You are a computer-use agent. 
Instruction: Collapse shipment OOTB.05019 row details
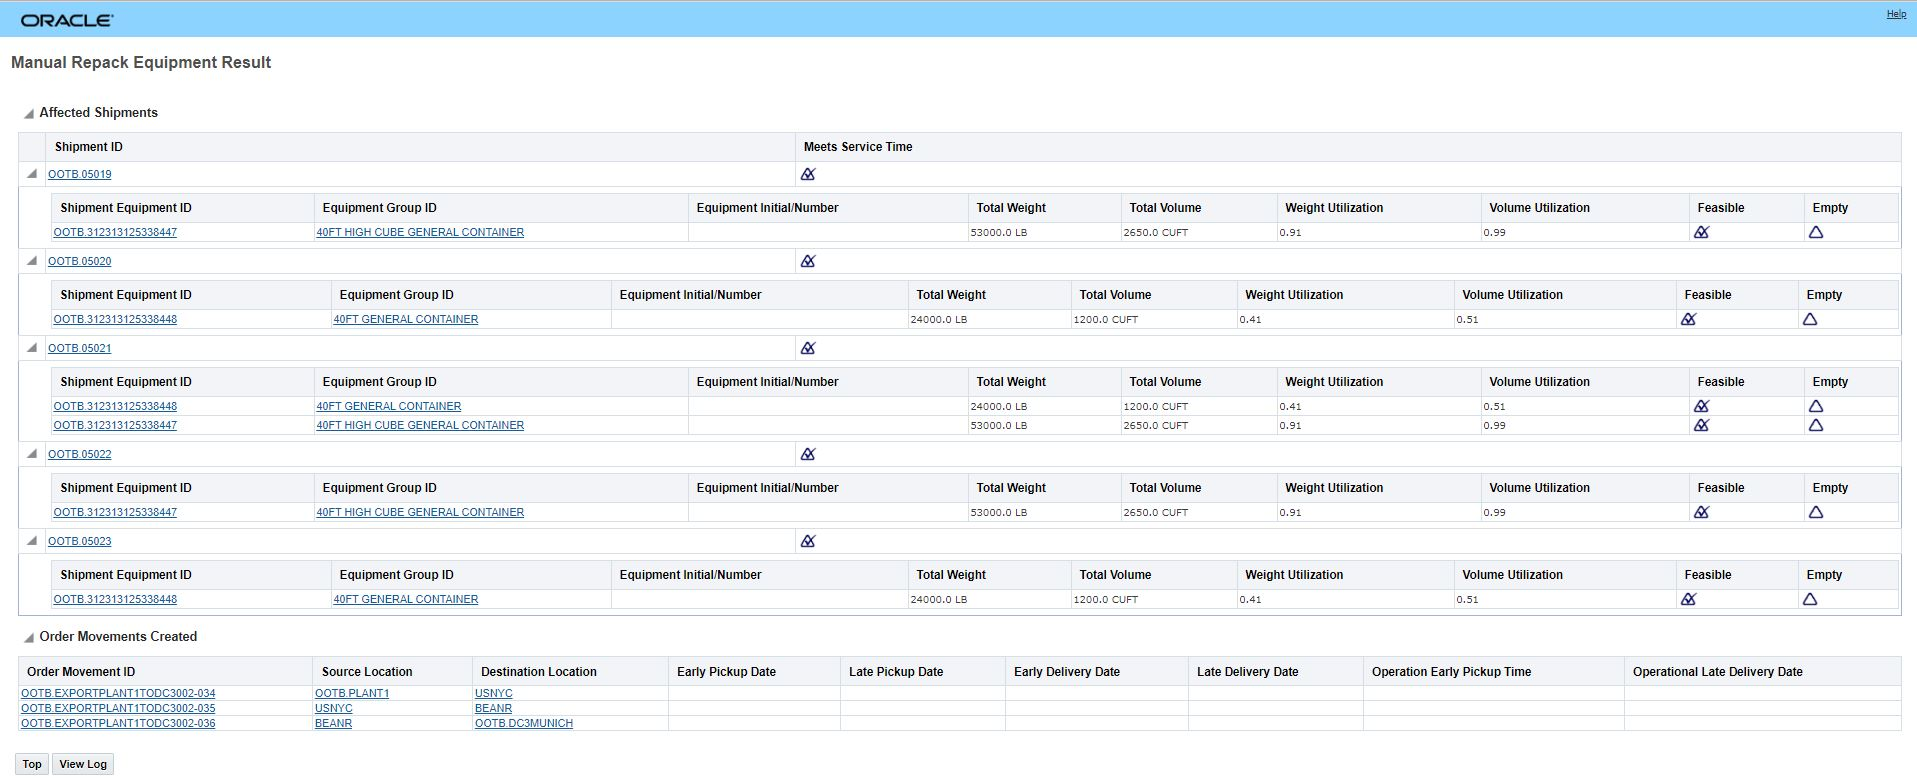[32, 174]
